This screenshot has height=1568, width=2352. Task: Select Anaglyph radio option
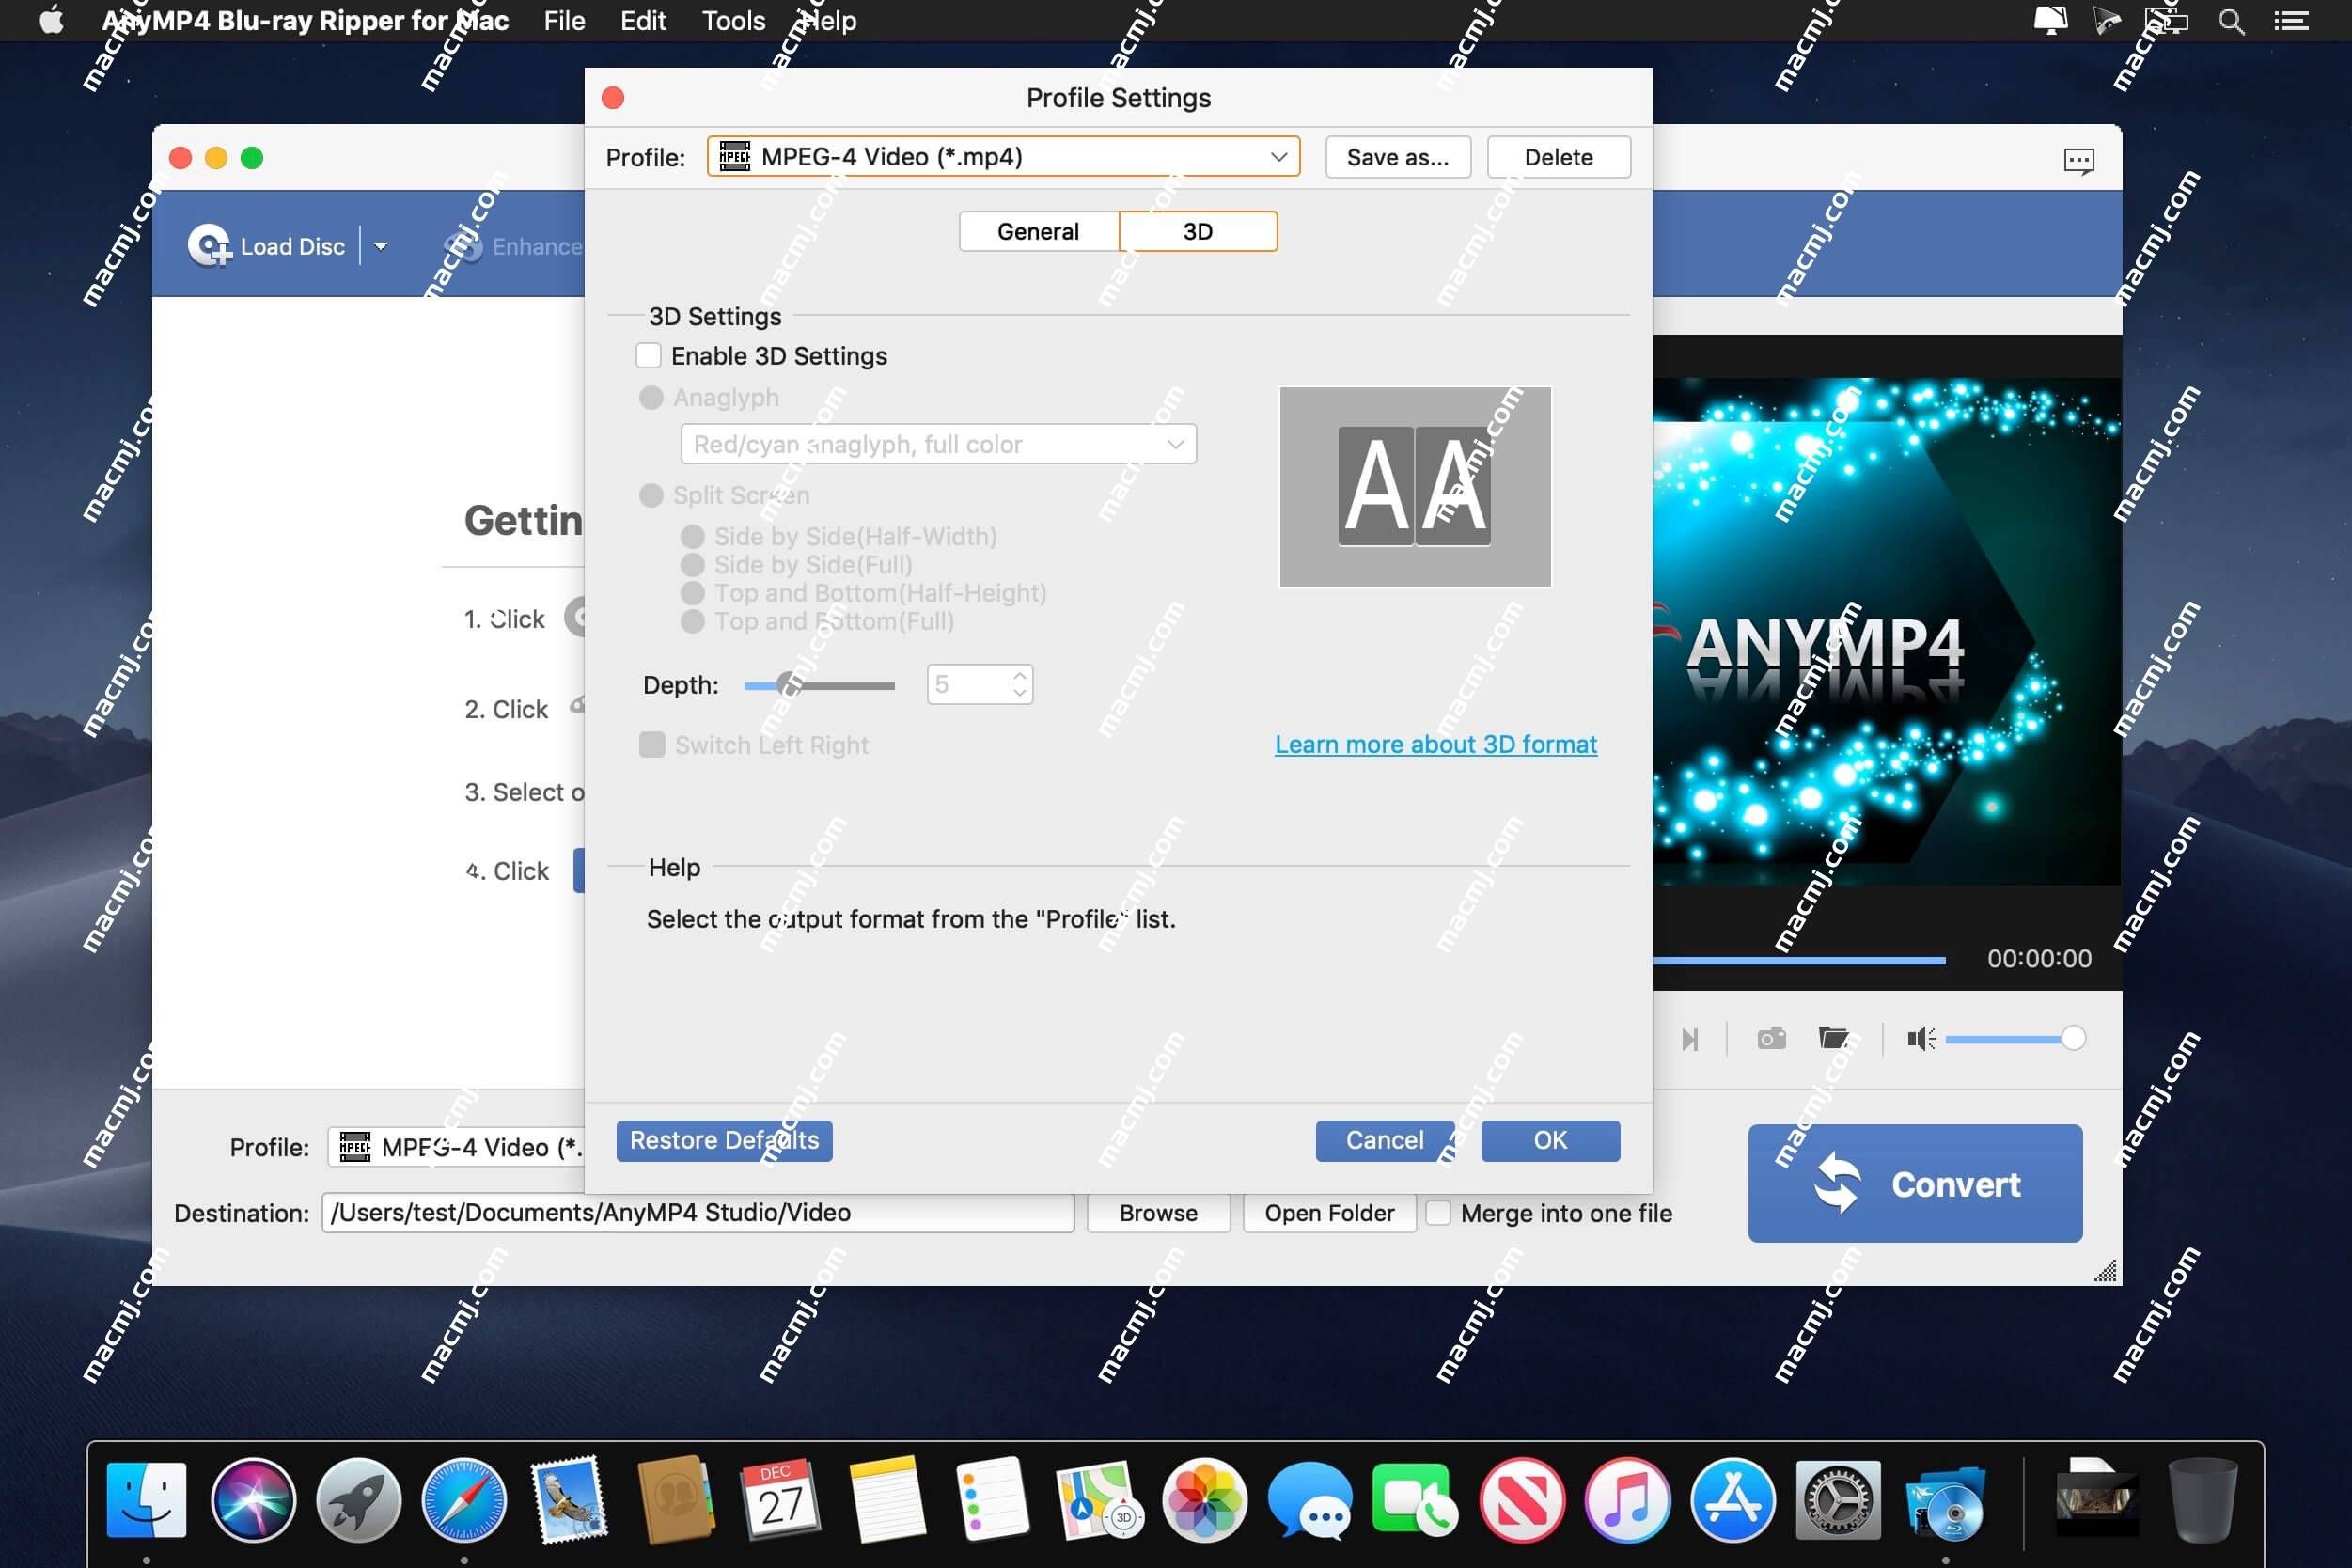click(651, 398)
